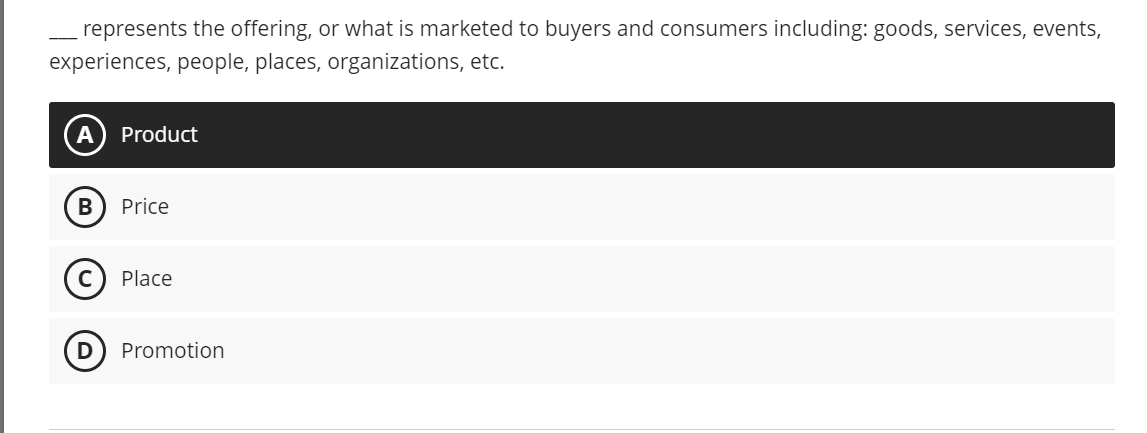This screenshot has height=433, width=1147.
Task: Click the blank underscore in the question
Action: (63, 35)
